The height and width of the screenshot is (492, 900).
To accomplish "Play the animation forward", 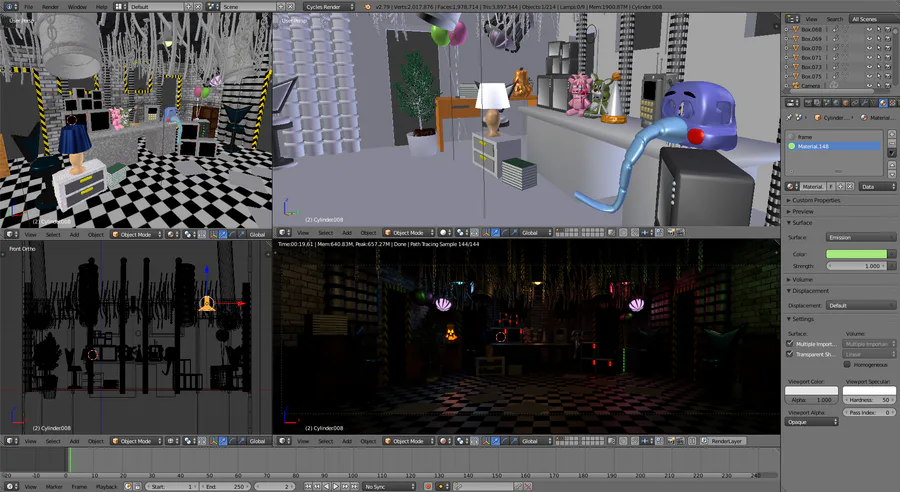I will [x=336, y=486].
